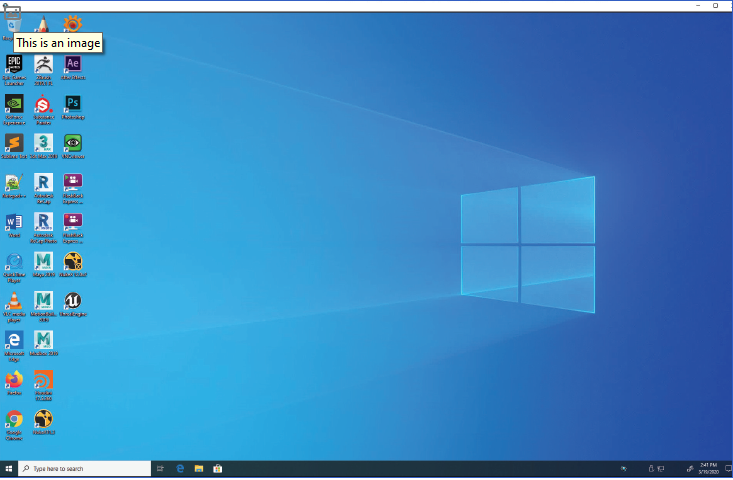Open the Recycle Bin desktop icon
Image resolution: width=733 pixels, height=480 pixels.
(x=14, y=24)
